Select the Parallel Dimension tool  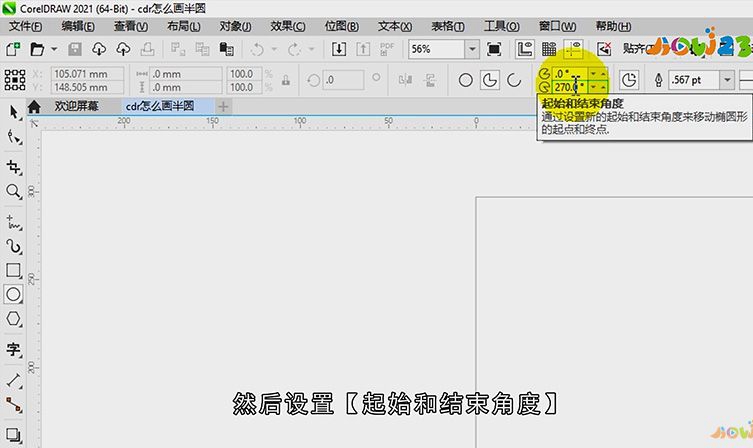pyautogui.click(x=13, y=381)
